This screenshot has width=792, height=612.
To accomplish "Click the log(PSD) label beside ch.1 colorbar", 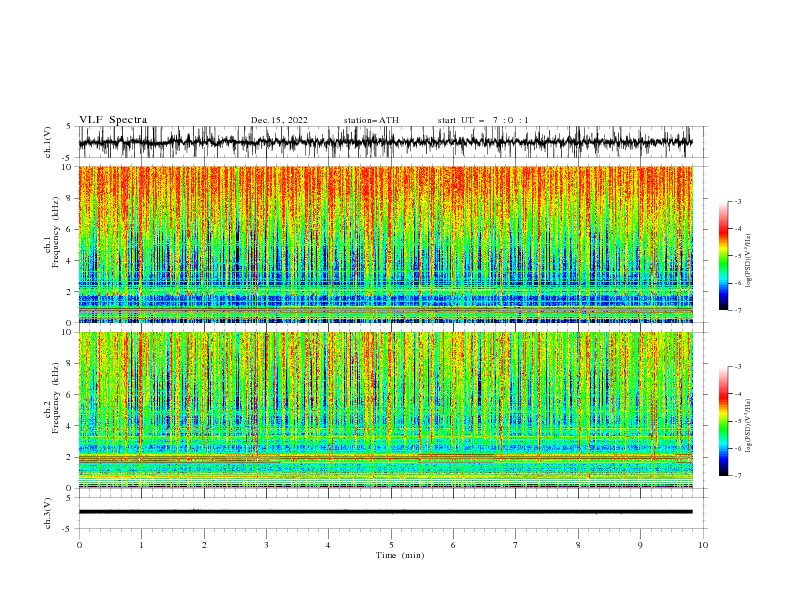I will (748, 261).
